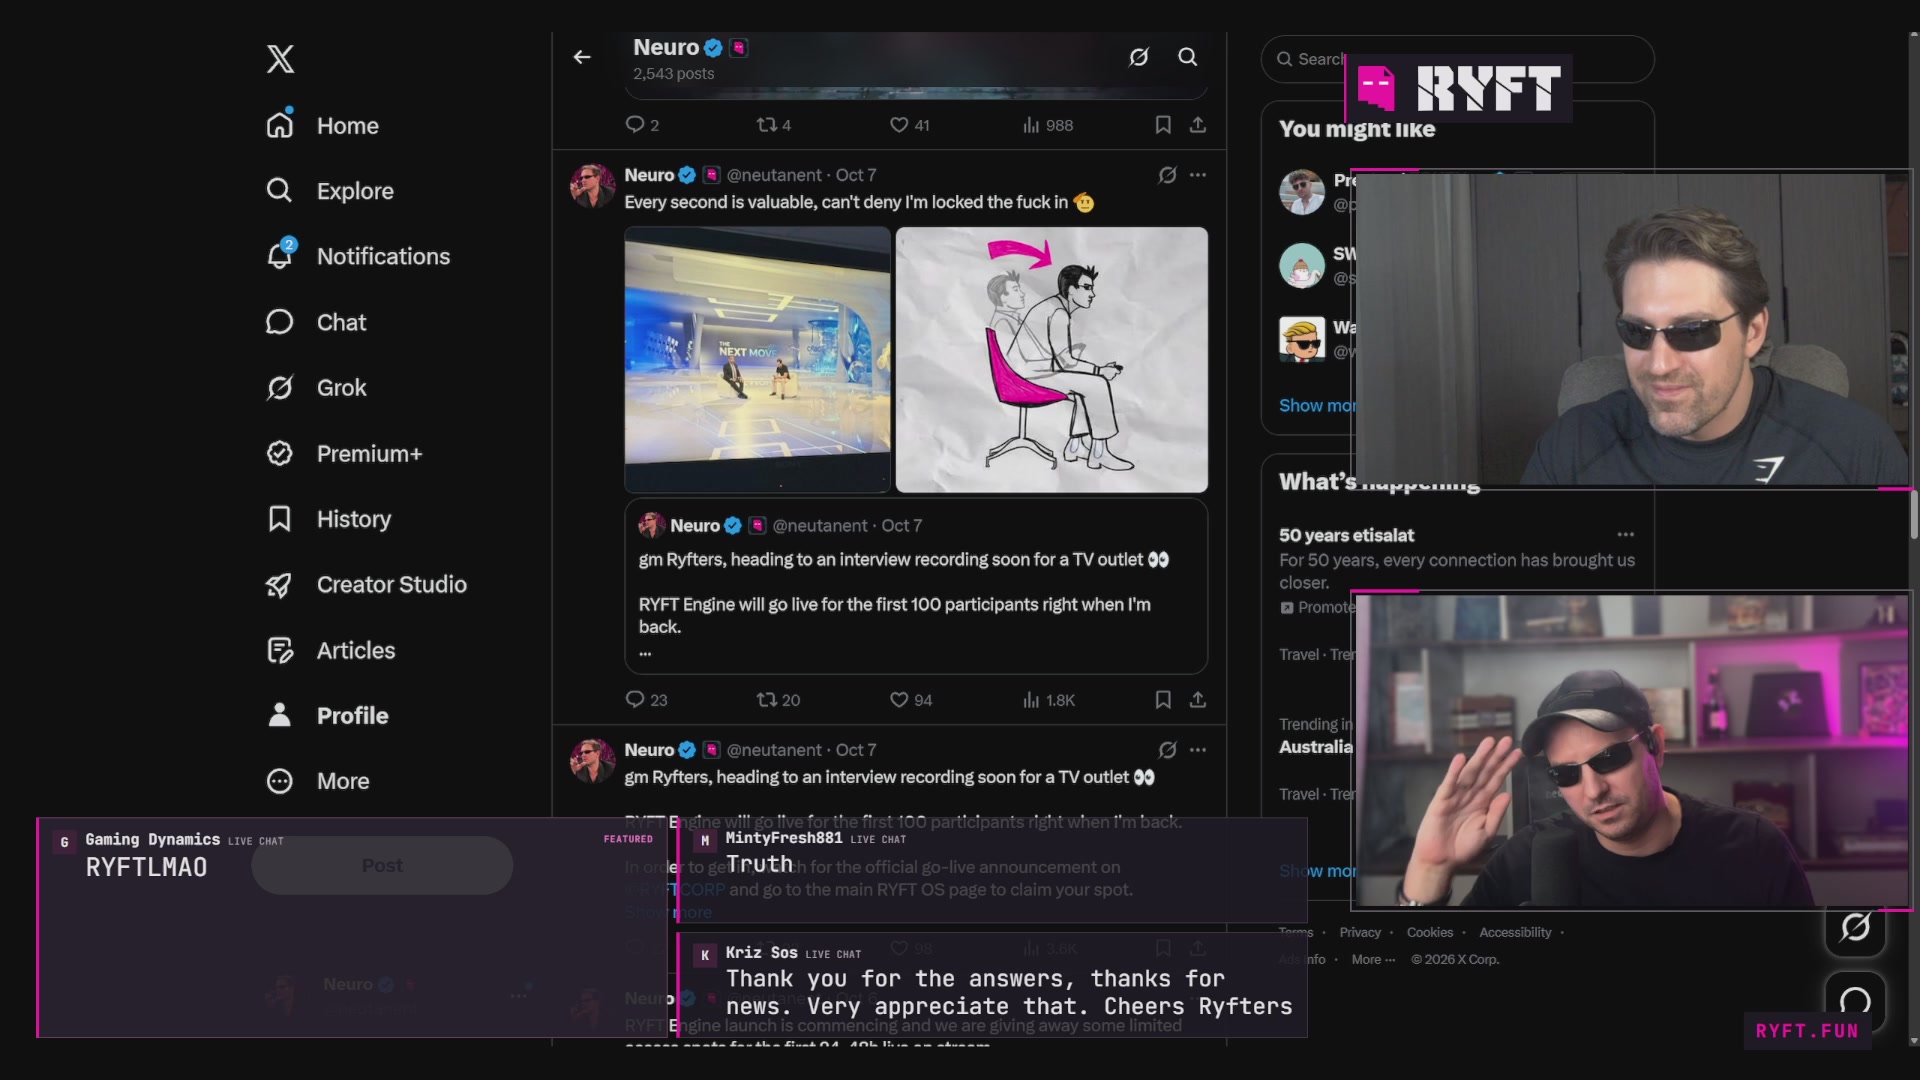Click the @neutanent handle on the quoted post
Screen dimensions: 1920x1080
point(820,526)
